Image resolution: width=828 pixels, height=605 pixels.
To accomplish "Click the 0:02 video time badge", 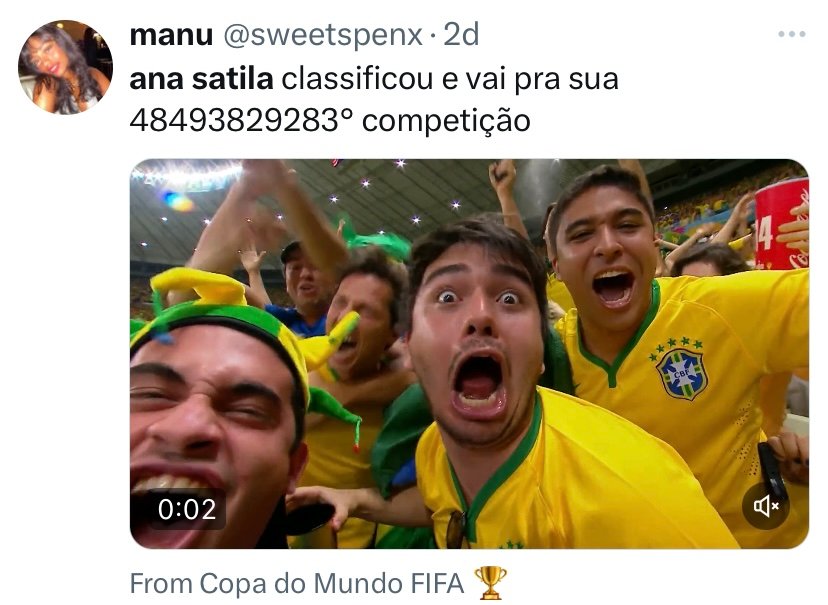I will click(187, 509).
